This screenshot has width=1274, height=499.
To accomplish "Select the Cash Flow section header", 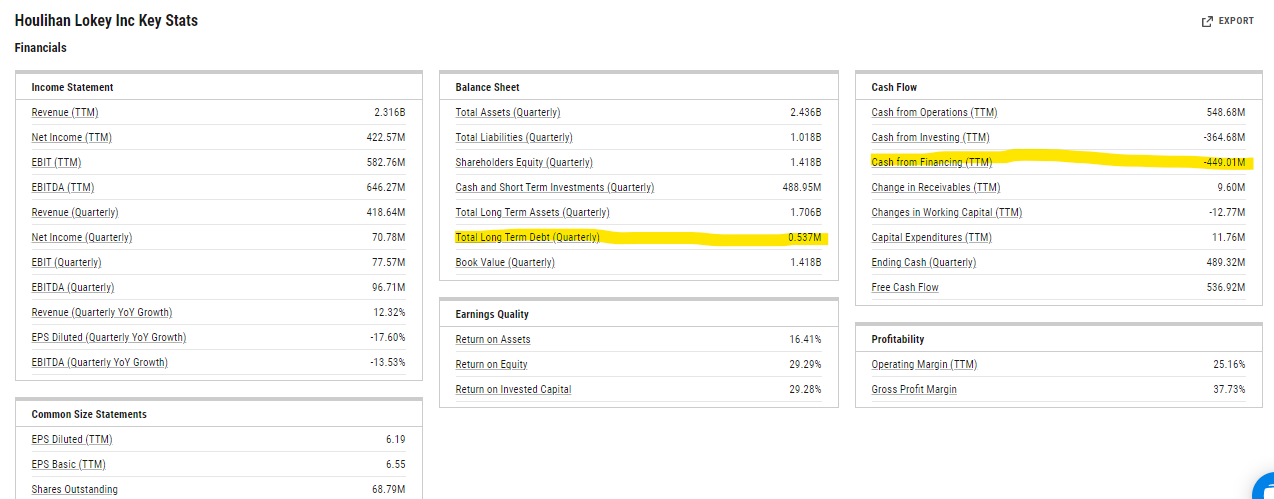I will [x=894, y=87].
